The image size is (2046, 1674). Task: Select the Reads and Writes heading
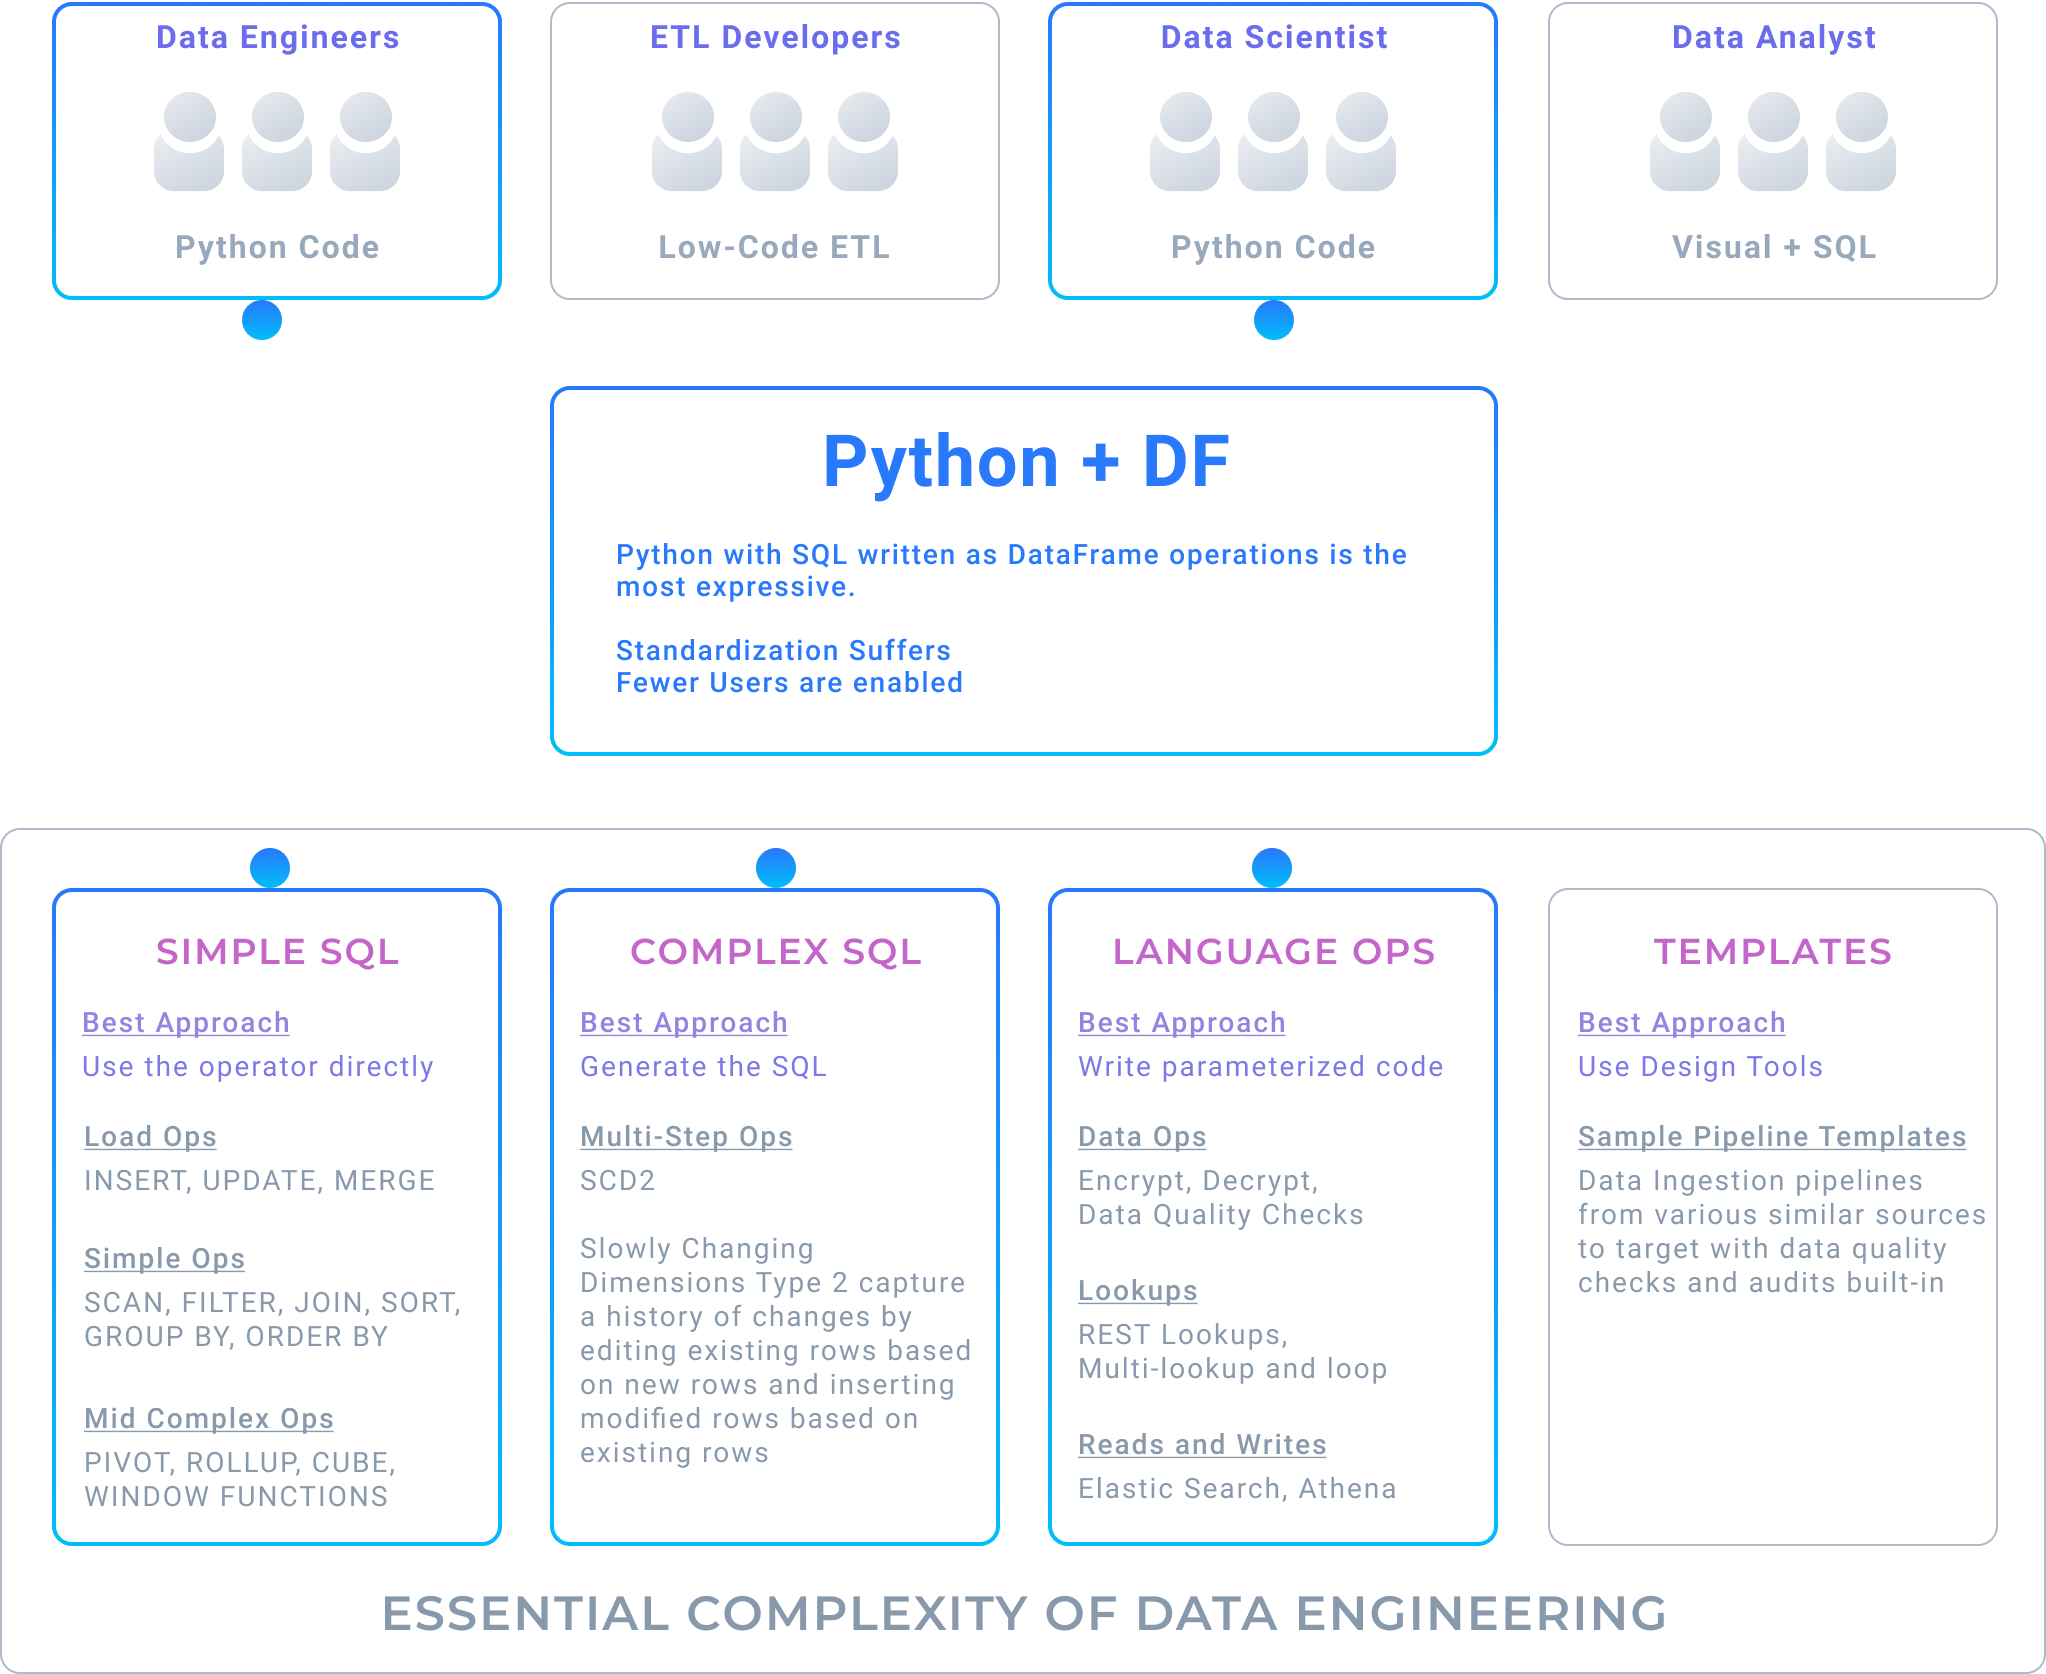[x=1202, y=1444]
